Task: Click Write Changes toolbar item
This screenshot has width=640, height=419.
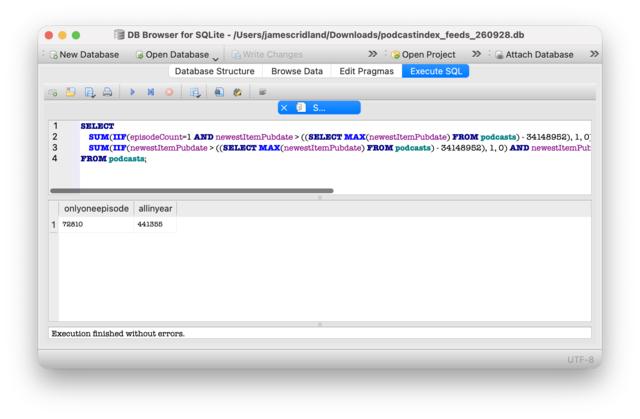Action: click(x=267, y=55)
